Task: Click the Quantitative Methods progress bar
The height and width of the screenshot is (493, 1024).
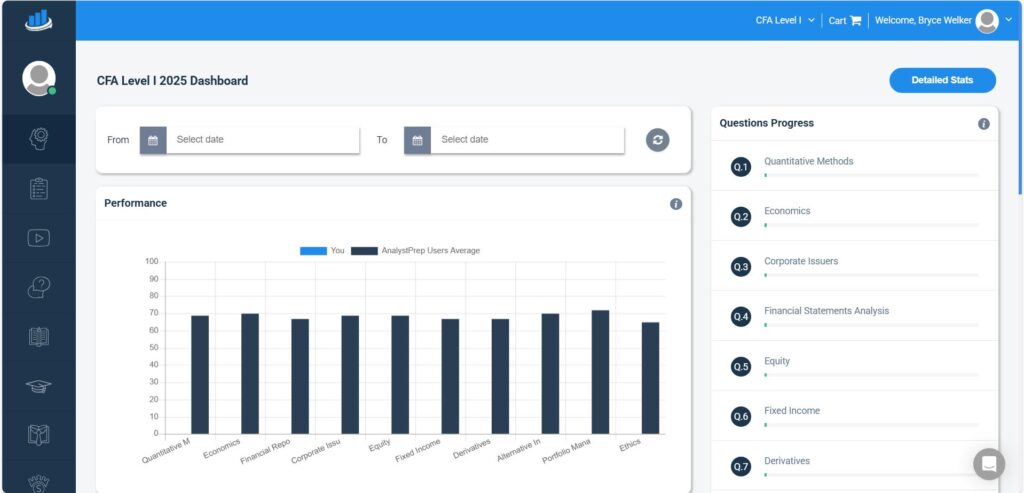Action: (x=871, y=175)
